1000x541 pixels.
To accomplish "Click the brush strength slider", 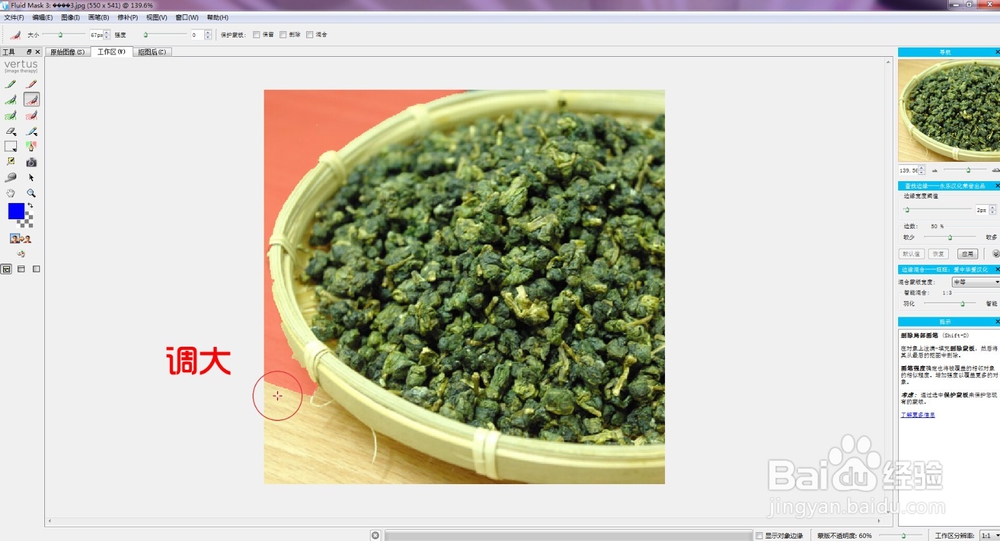I will point(165,34).
